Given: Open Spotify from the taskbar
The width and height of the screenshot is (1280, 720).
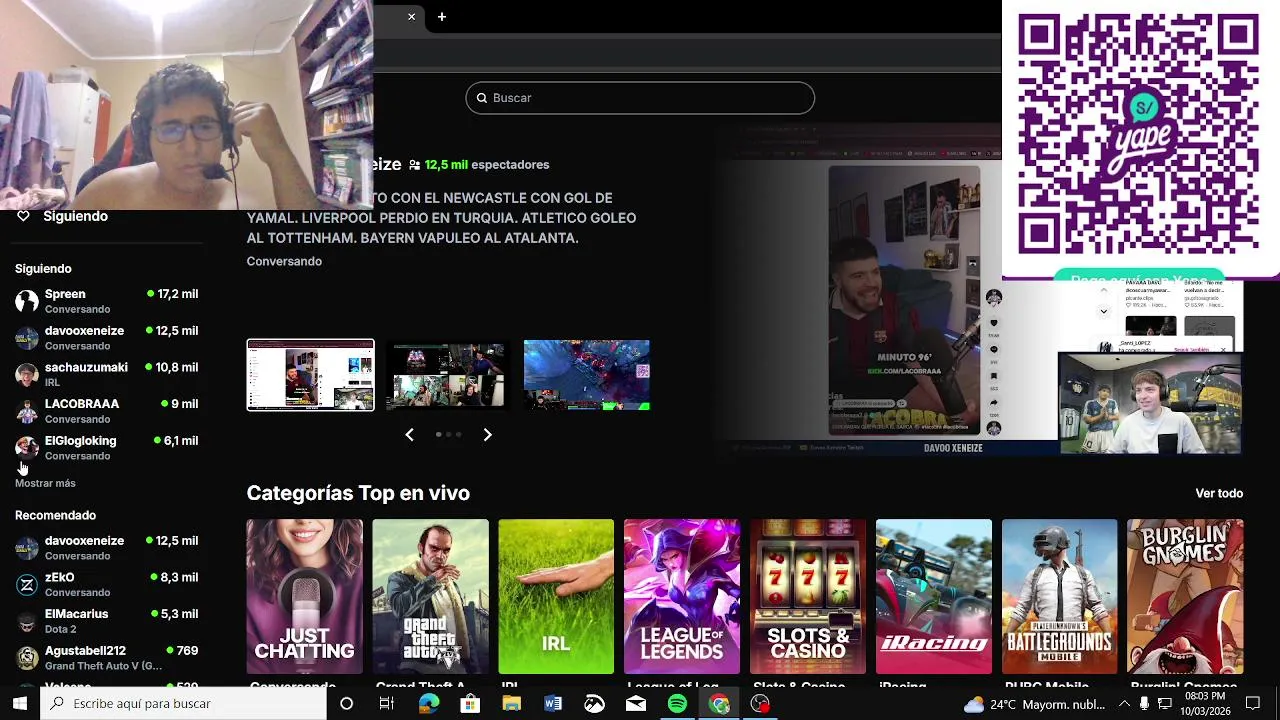Looking at the screenshot, I should (677, 704).
